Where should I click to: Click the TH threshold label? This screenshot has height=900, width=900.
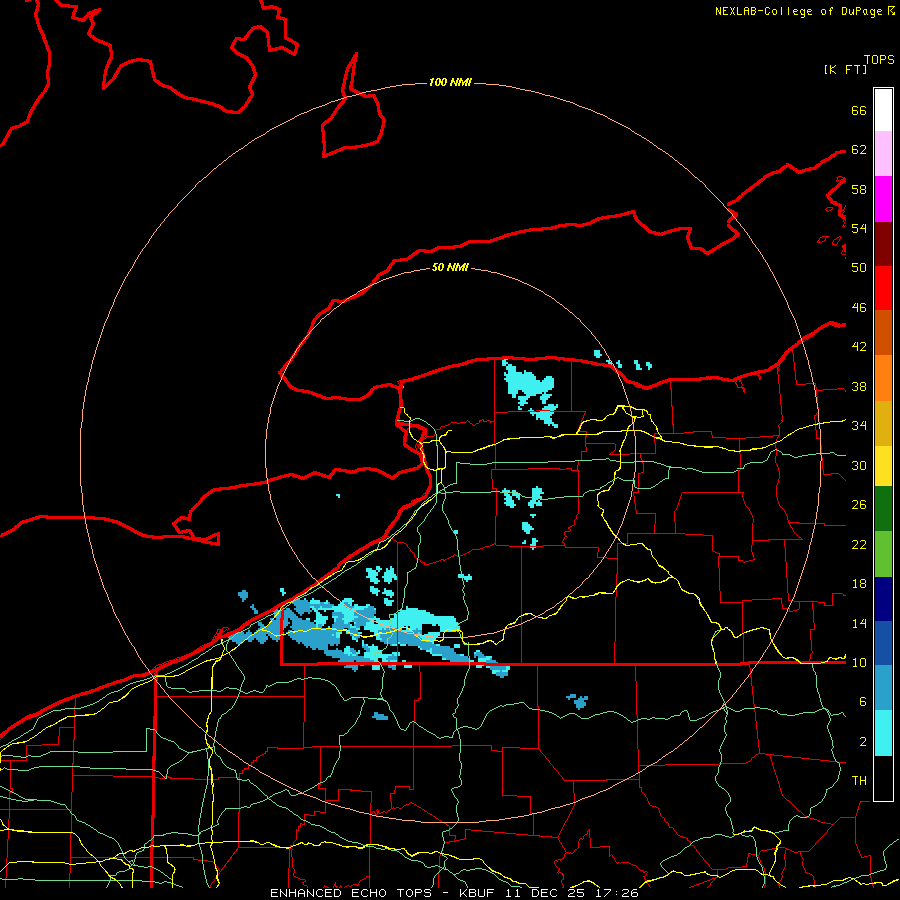[859, 780]
